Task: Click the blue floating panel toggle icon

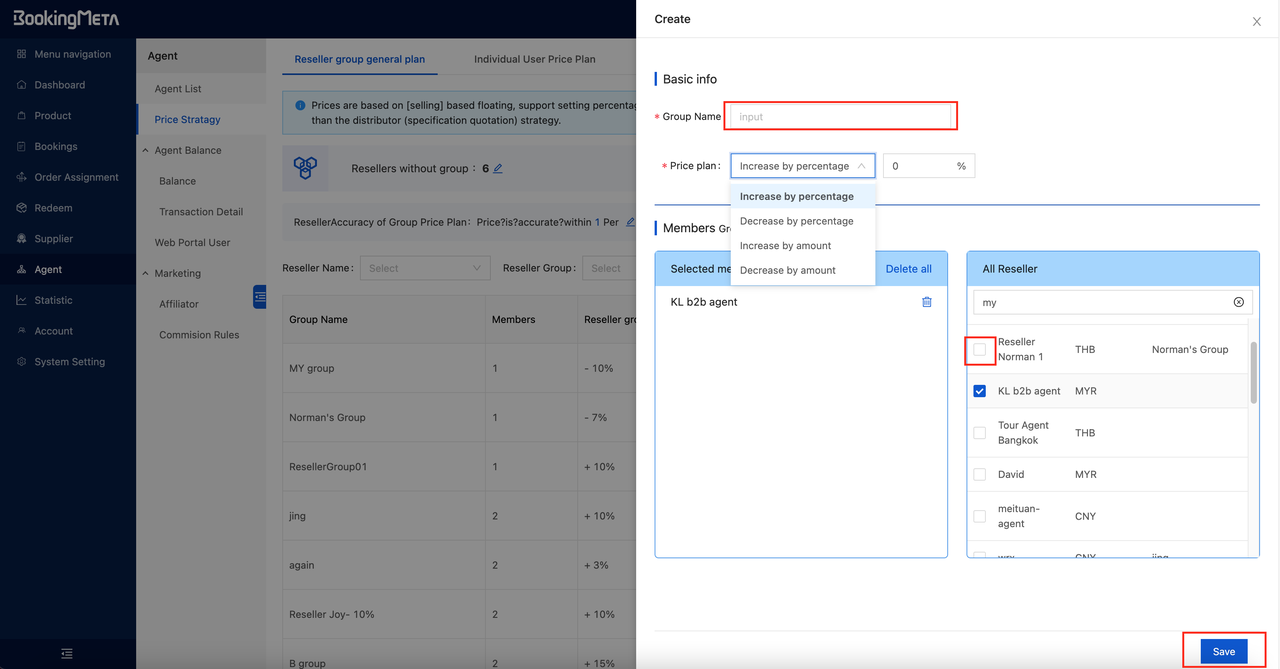Action: [260, 297]
